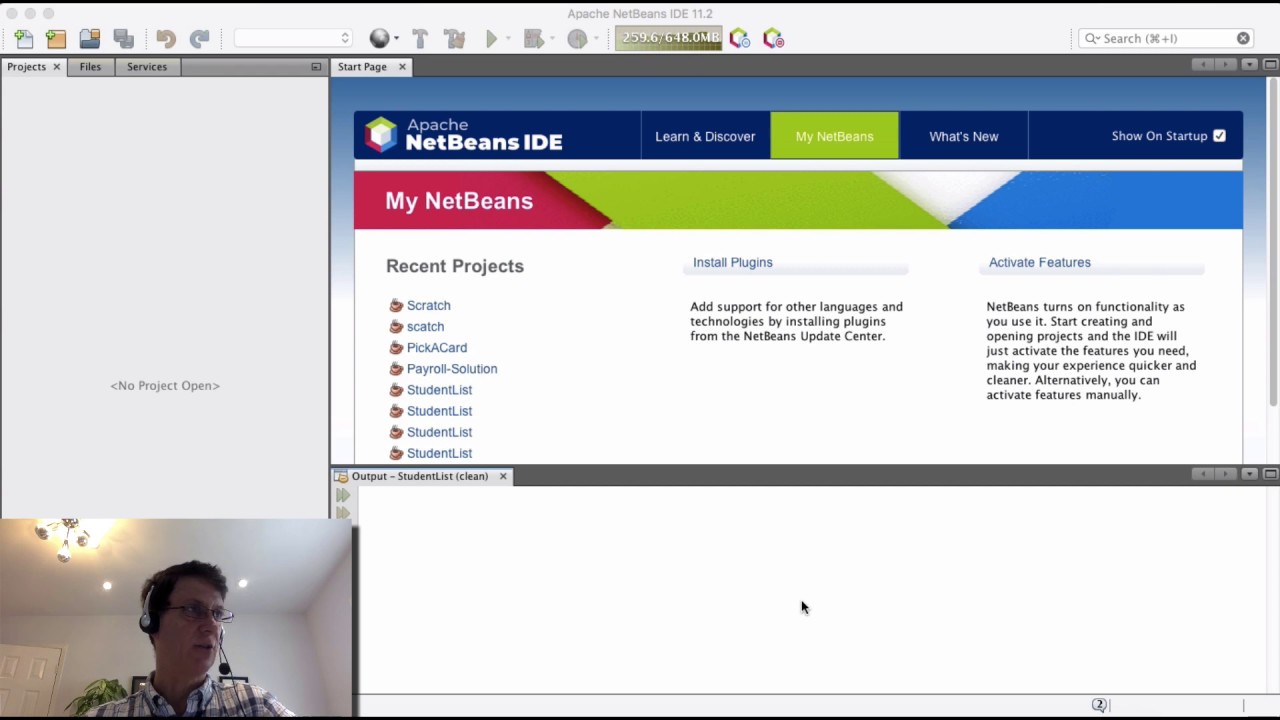Open the dropdown arrow next to globe icon
The height and width of the screenshot is (720, 1280).
[x=396, y=39]
